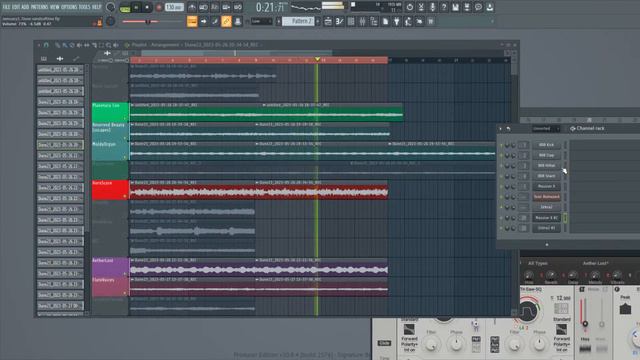
Task: Toggle the wait-for-input icon
Action: [x=203, y=7]
